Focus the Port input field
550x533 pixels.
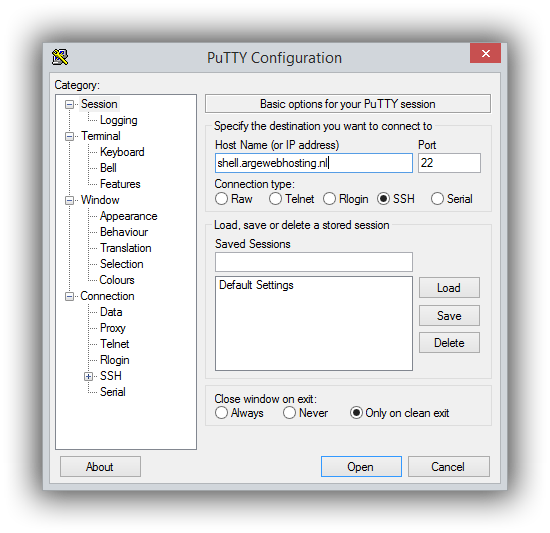pyautogui.click(x=449, y=163)
